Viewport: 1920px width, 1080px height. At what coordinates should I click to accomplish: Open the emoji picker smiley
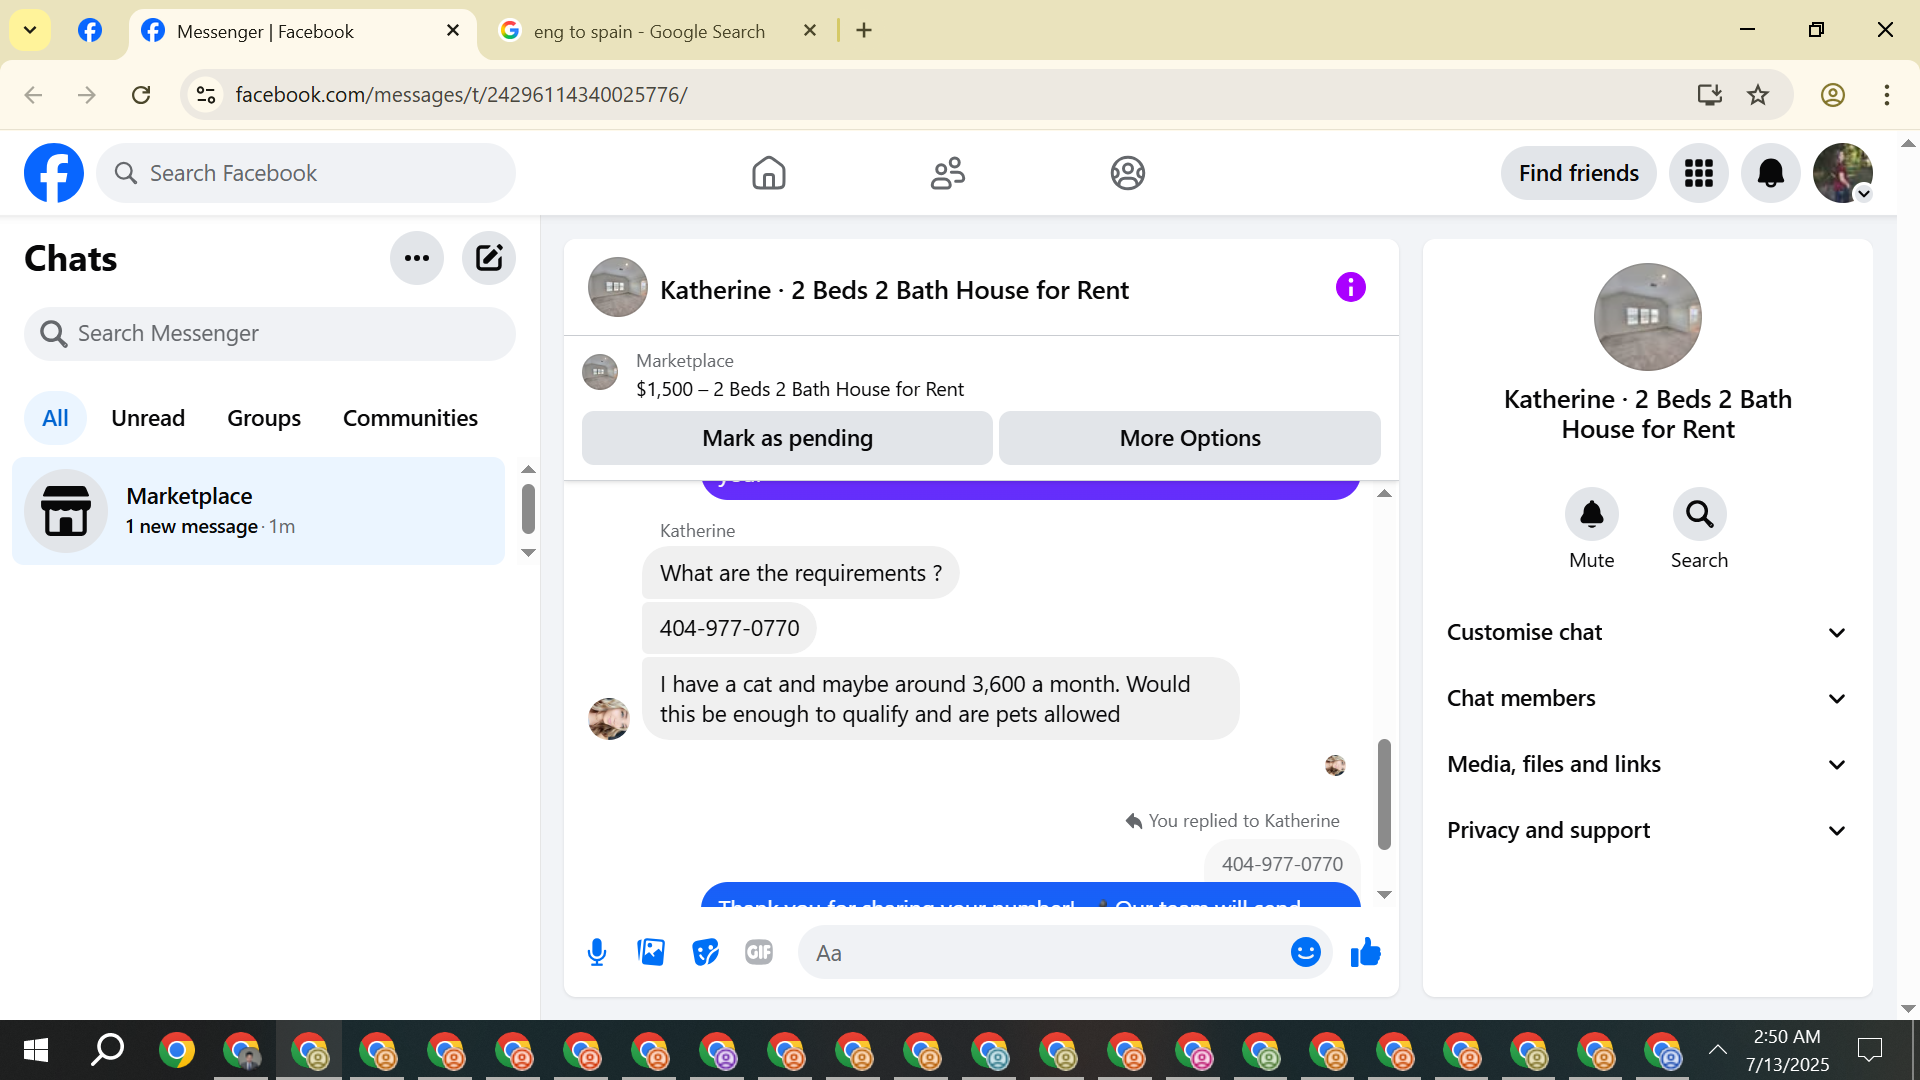[1305, 952]
